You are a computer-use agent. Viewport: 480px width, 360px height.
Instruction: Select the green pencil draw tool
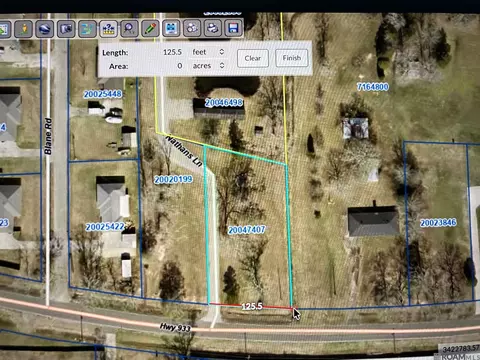(150, 29)
